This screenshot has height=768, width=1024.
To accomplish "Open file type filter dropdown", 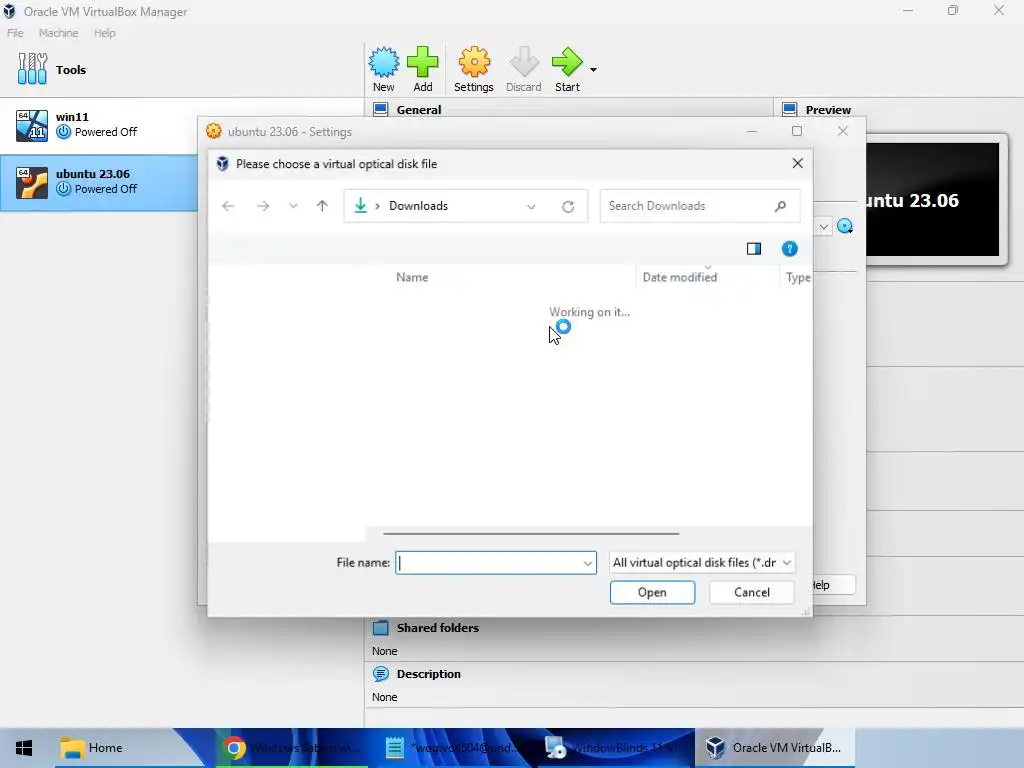I will (x=701, y=562).
